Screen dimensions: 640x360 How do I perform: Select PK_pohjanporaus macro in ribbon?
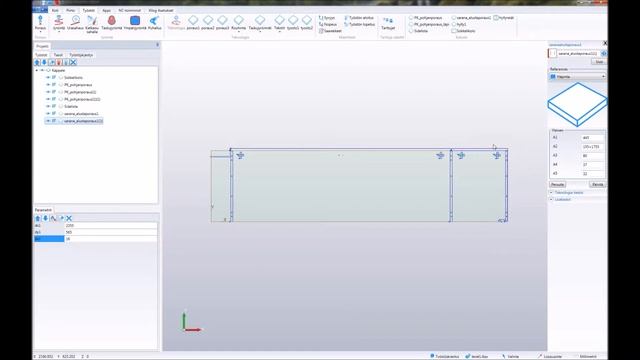tap(425, 18)
